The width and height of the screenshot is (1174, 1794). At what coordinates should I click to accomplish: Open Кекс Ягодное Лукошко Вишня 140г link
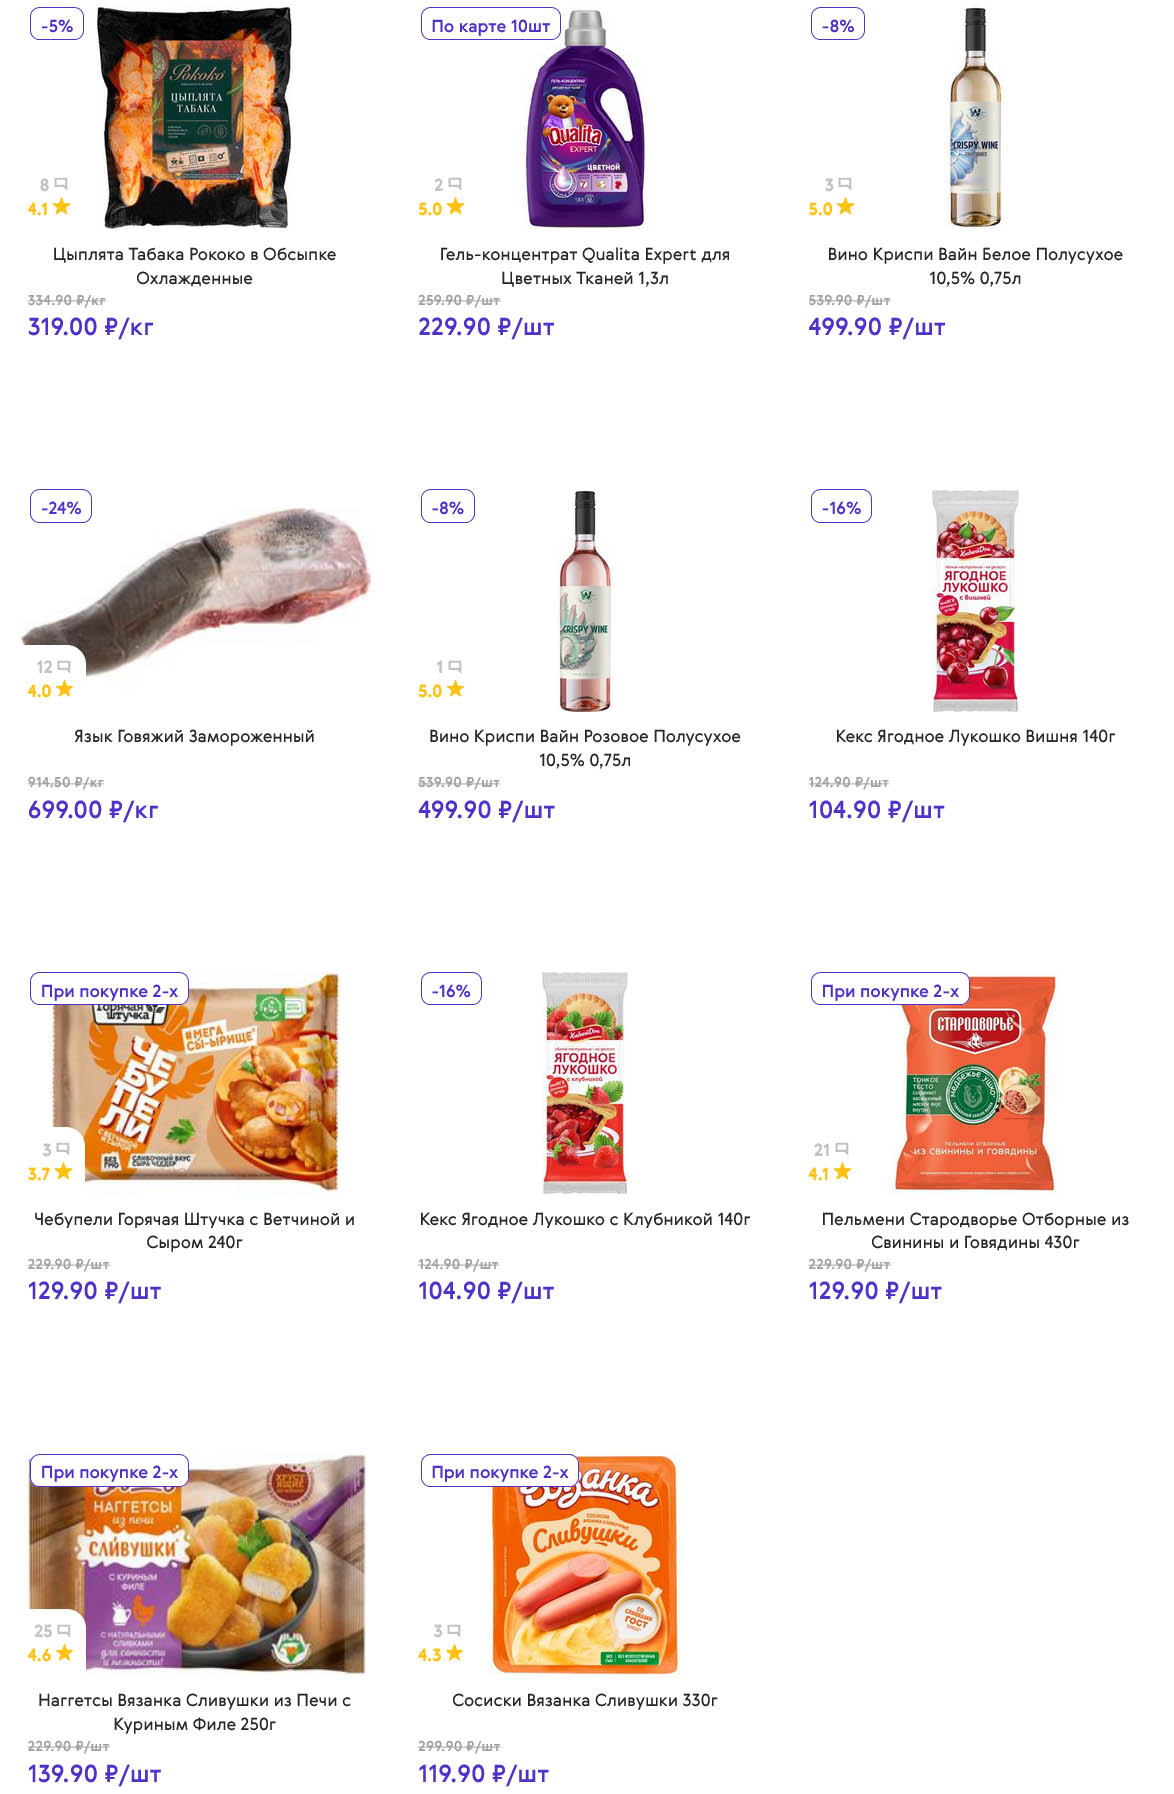coord(975,736)
